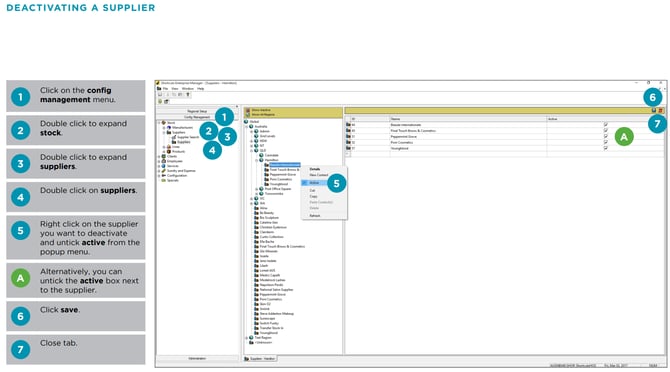Select National Salon Supplies in the supplier list

tap(276, 290)
